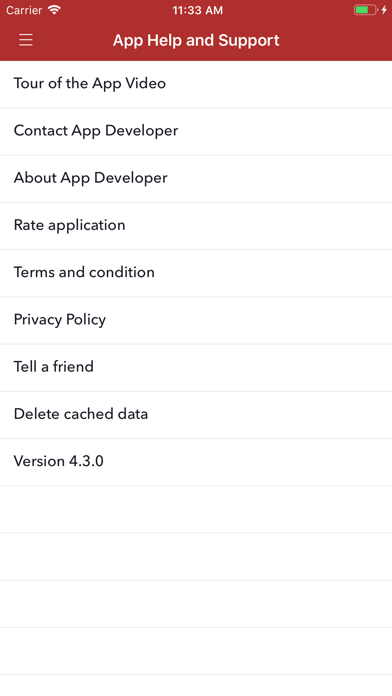The image size is (392, 696).
Task: Tap the Carrier label in status bar
Action: 24,10
